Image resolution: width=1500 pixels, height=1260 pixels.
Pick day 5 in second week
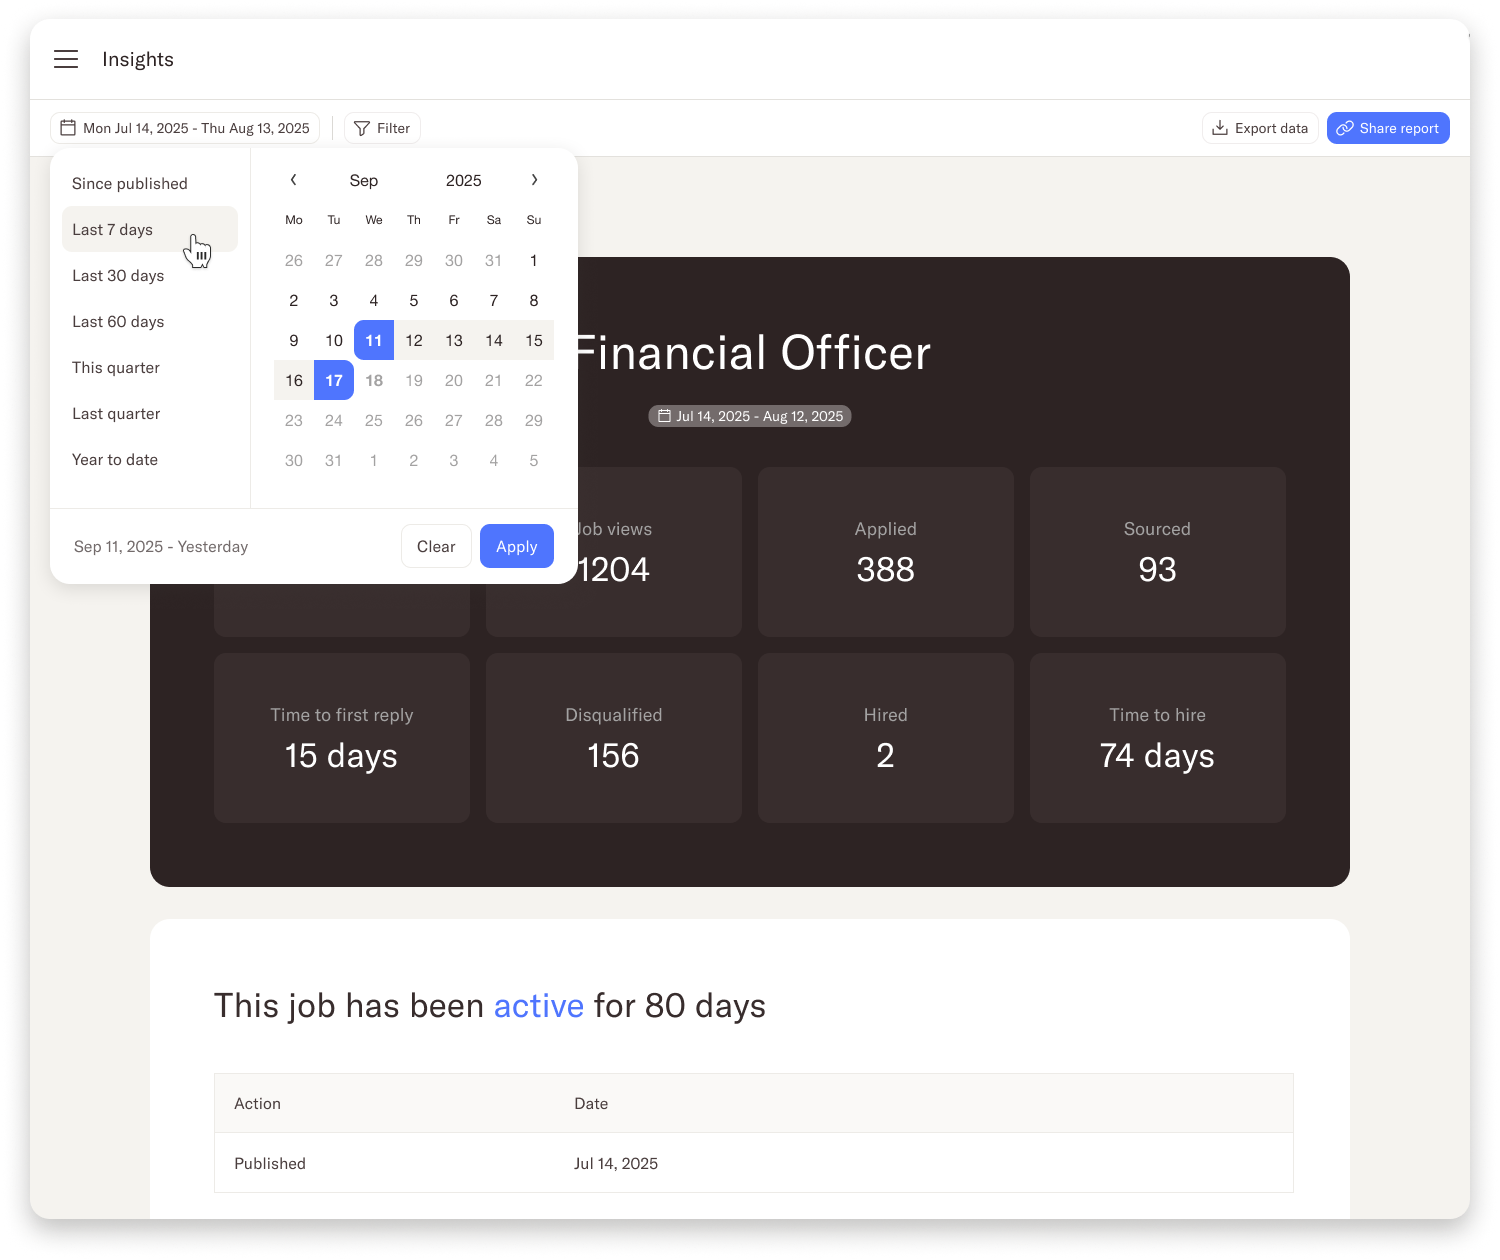[414, 300]
